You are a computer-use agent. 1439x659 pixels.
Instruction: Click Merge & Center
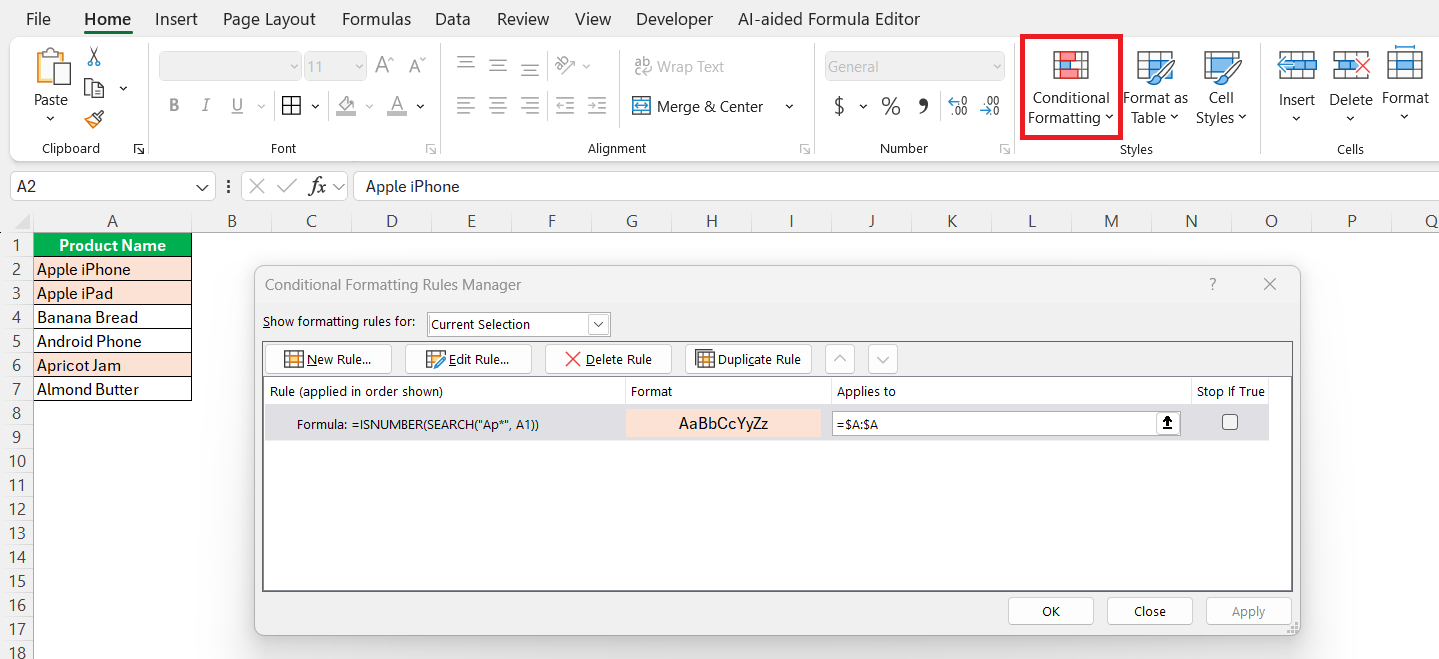click(699, 106)
